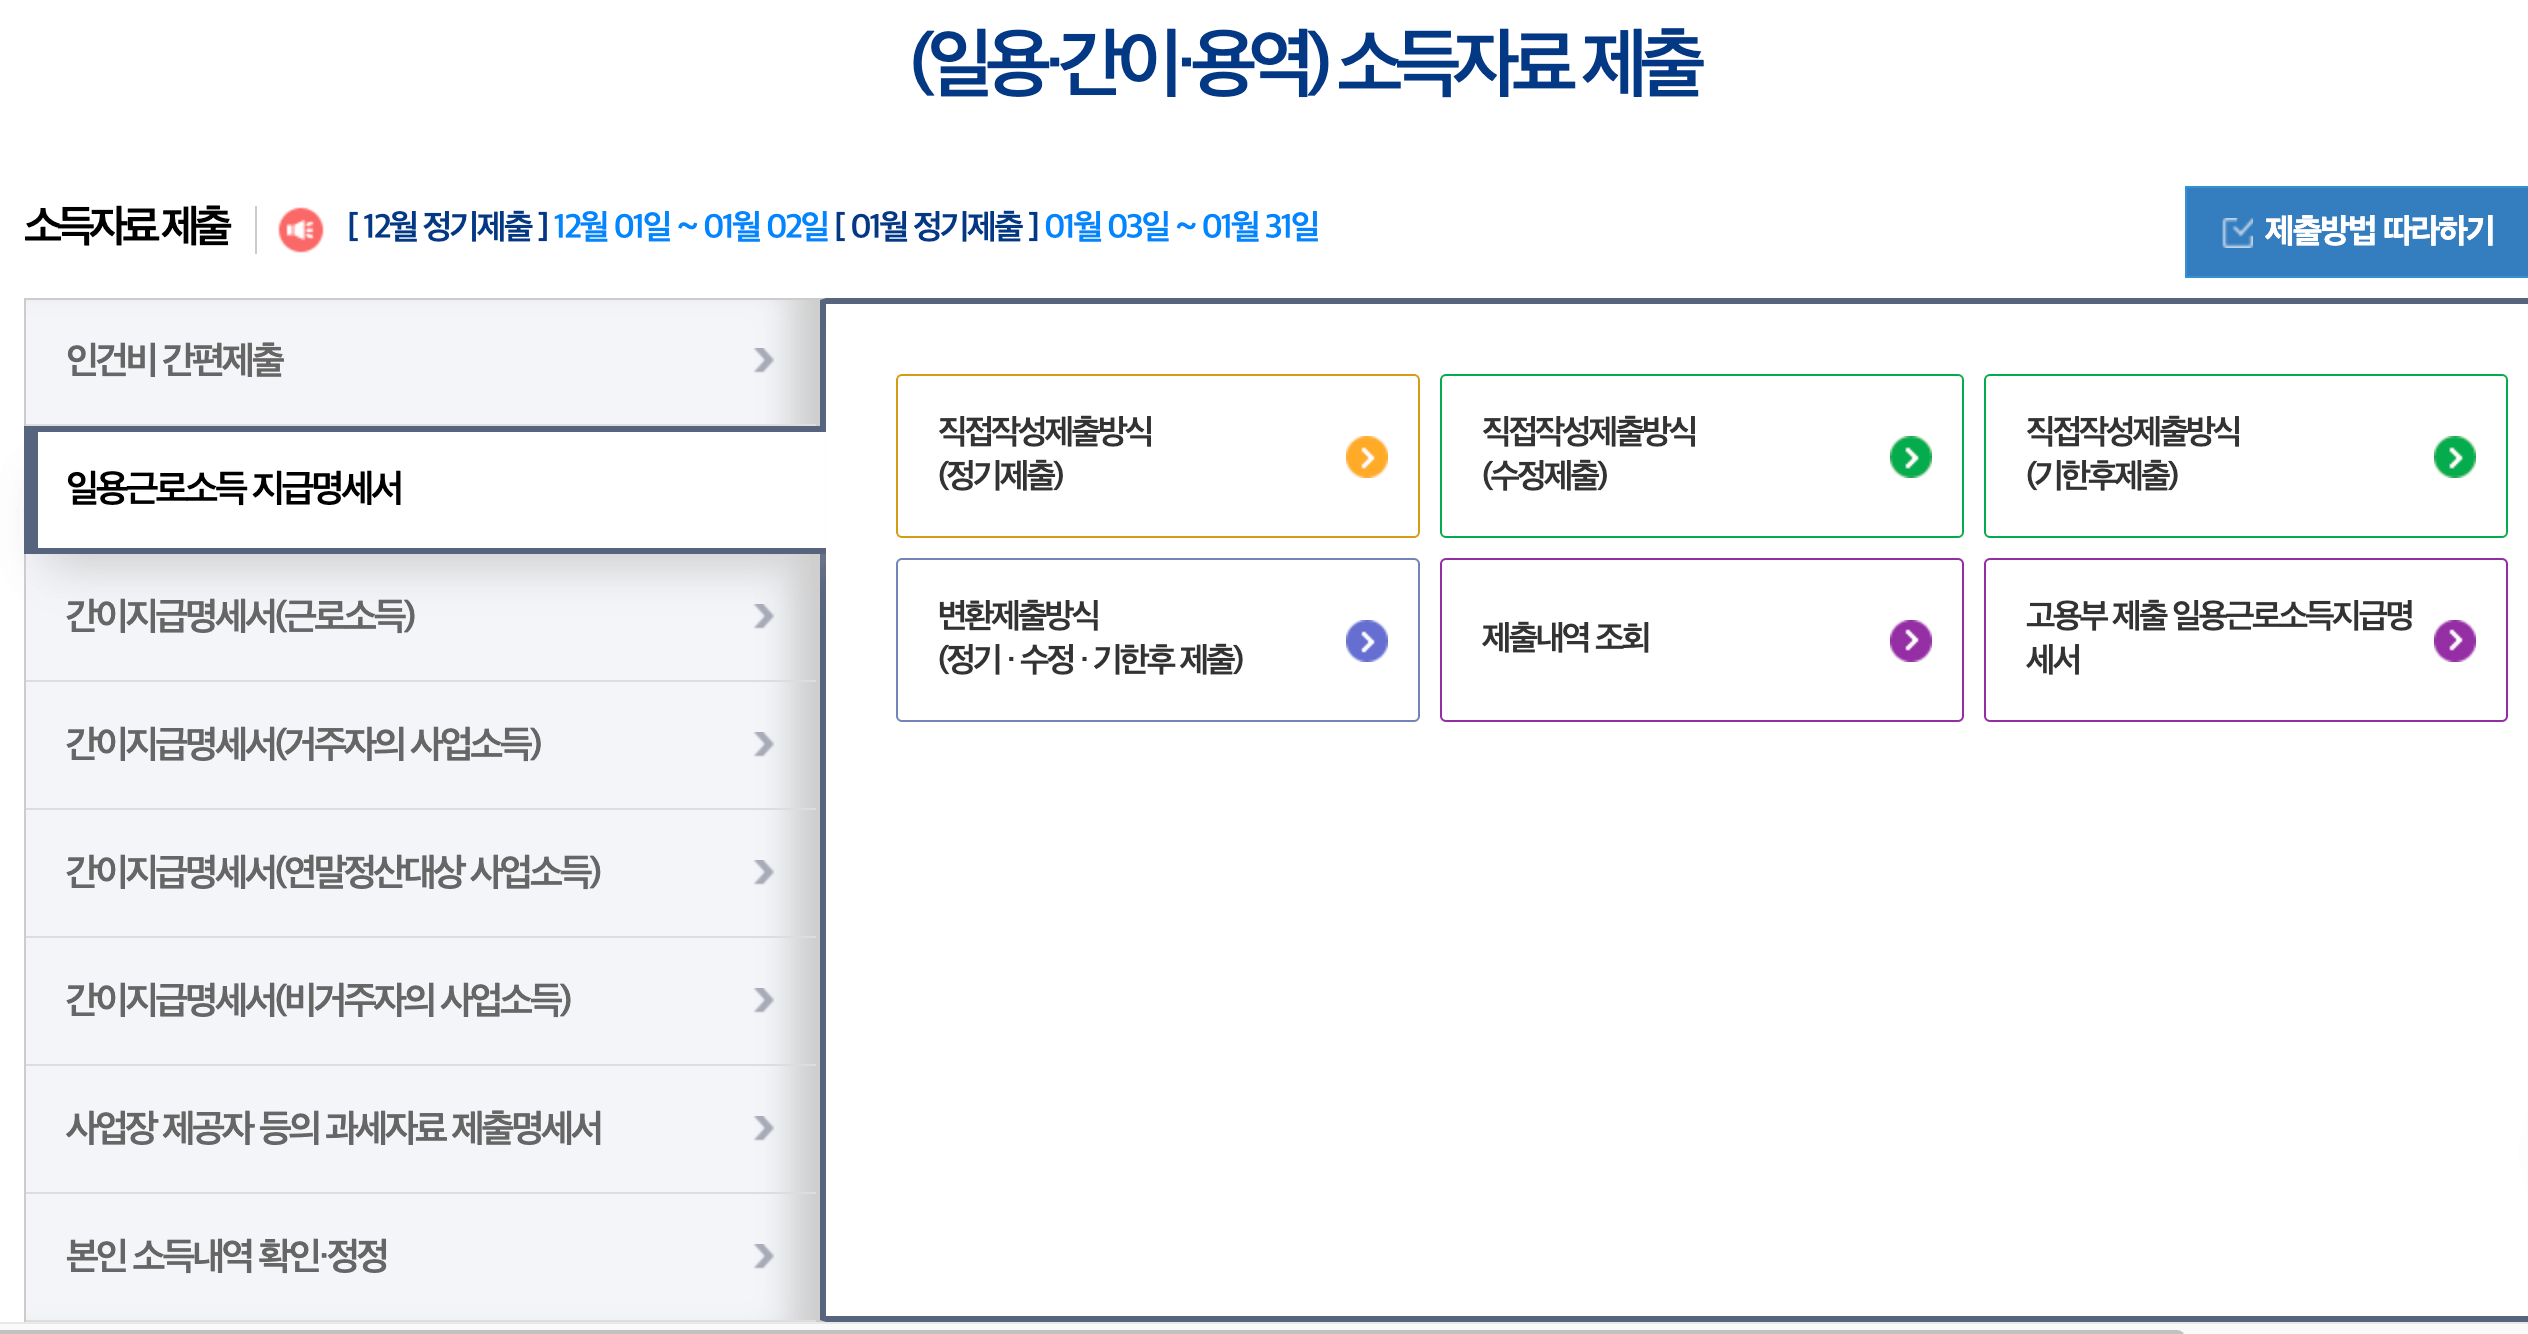Click the purple arrow on 제출내역 조회
This screenshot has width=2528, height=1334.
coord(1910,640)
